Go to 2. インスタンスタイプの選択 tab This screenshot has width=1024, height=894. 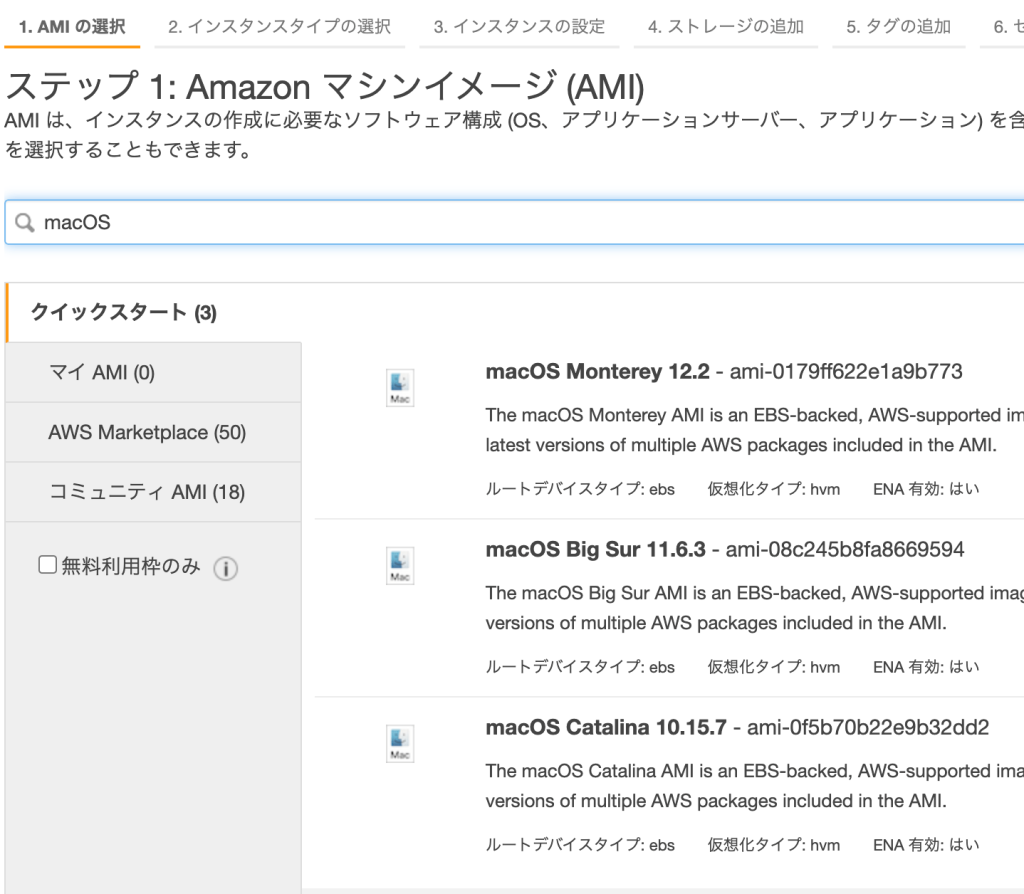click(x=280, y=27)
